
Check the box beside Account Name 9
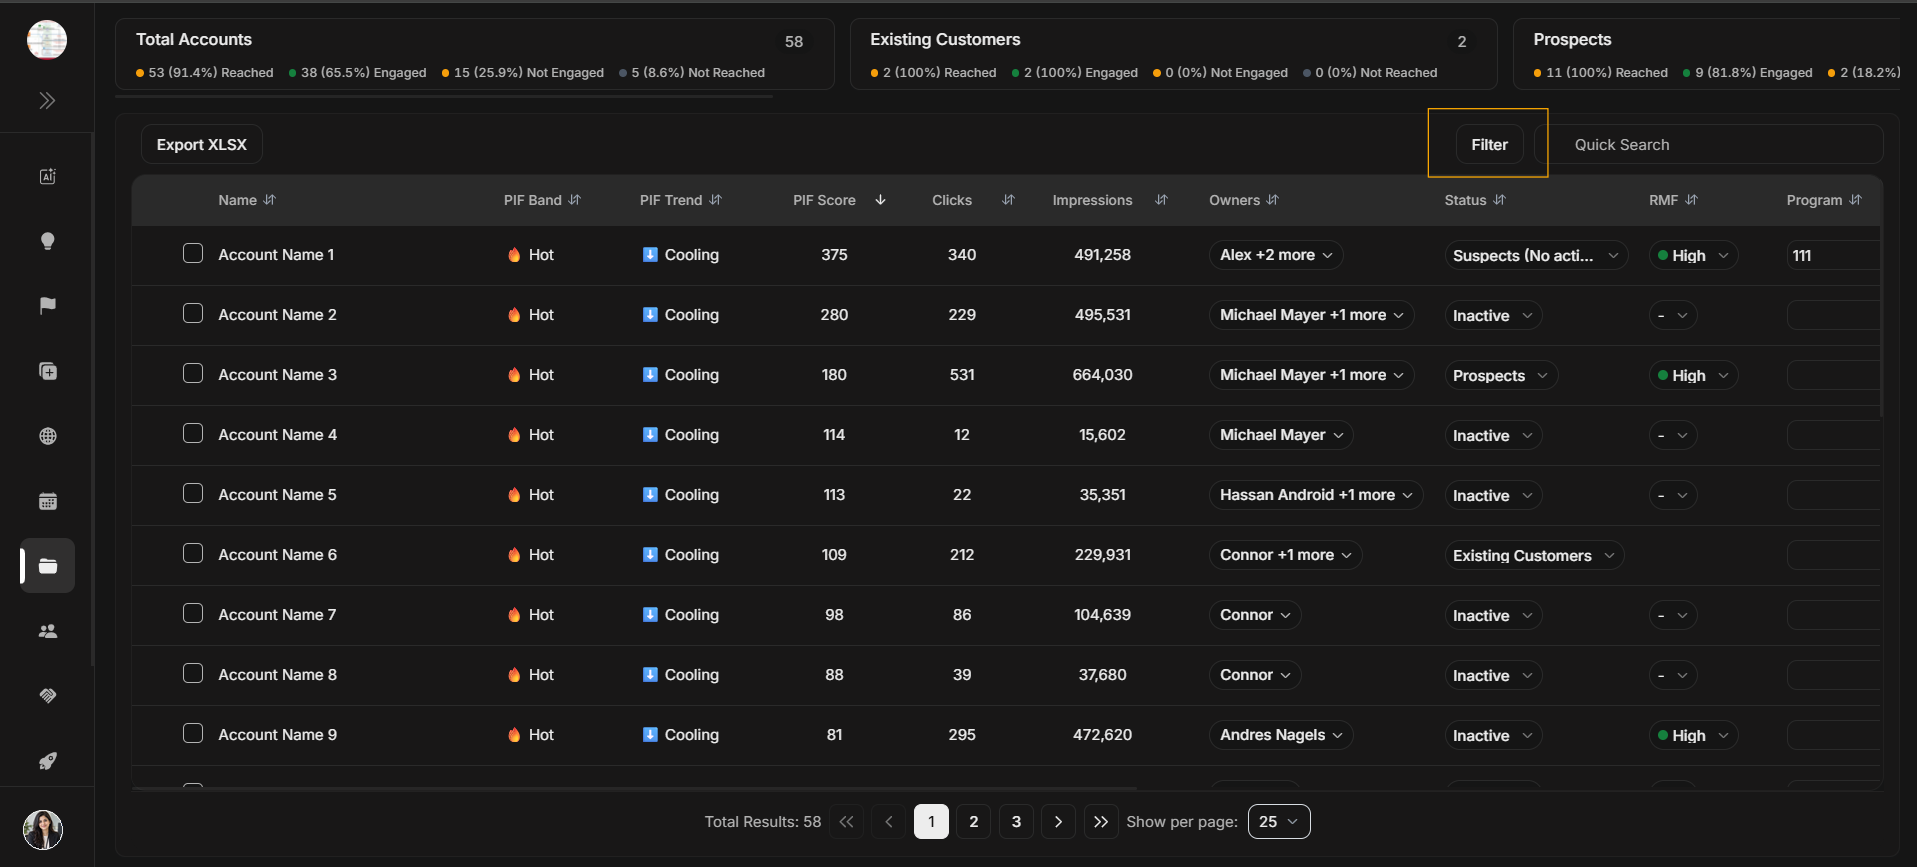193,733
